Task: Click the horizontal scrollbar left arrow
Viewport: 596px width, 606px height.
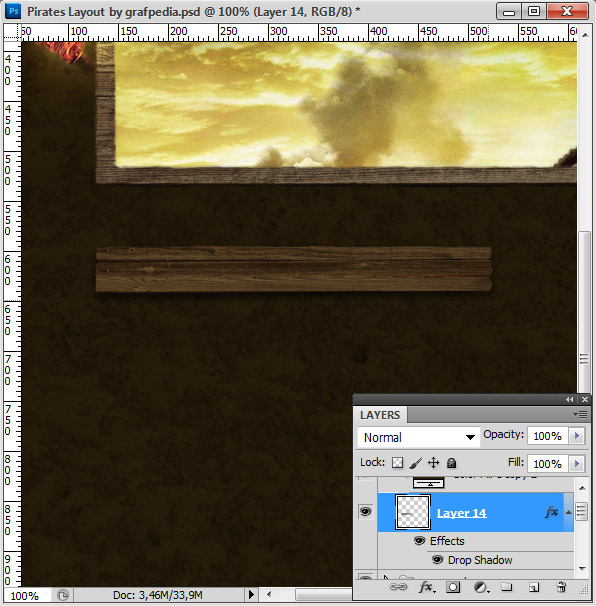Action: click(269, 594)
